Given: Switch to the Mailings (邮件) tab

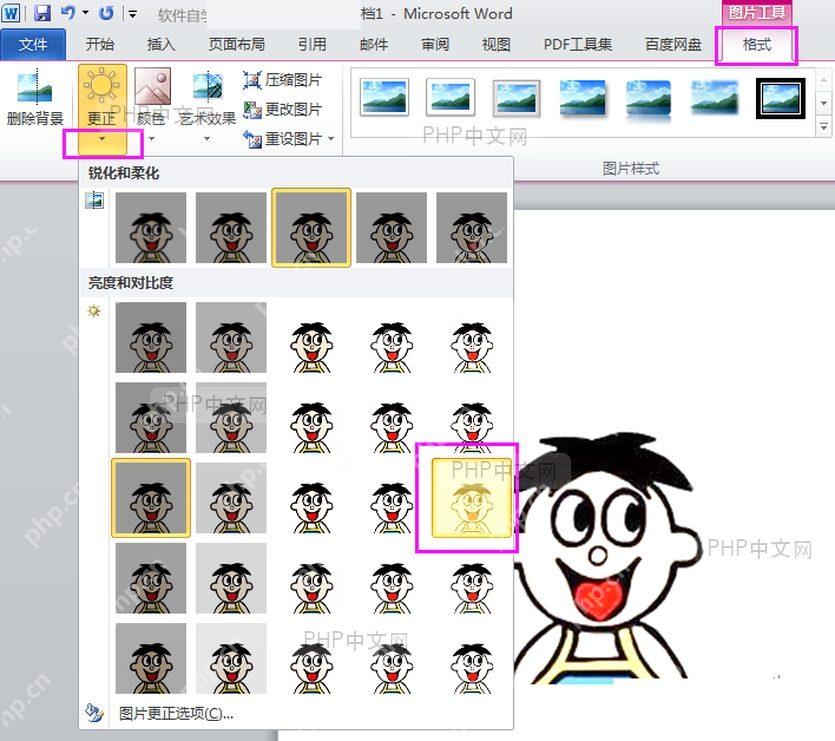Looking at the screenshot, I should point(374,45).
